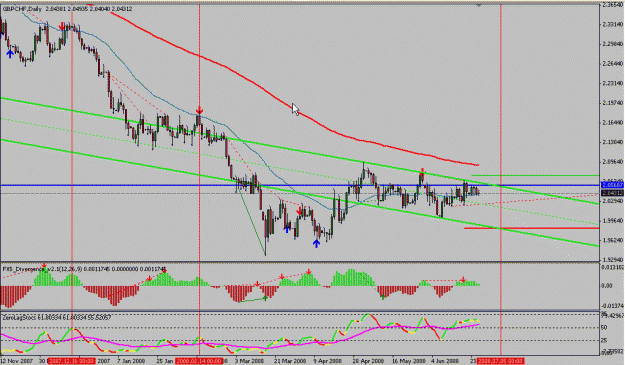Click the 12 Nov 2007 date label
Viewport: 625px width, 365px height.
(x=17, y=361)
